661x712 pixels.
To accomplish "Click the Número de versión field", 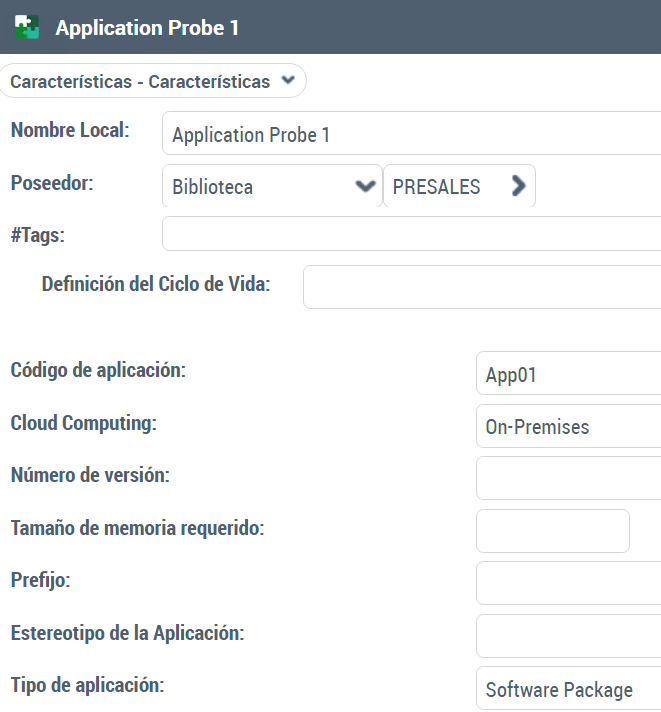I will point(568,478).
